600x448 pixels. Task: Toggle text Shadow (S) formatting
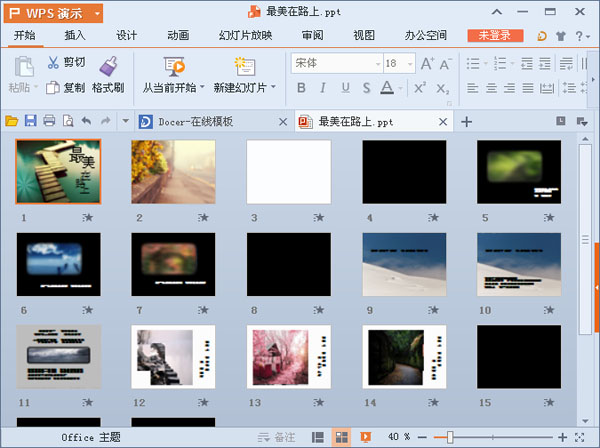point(366,88)
